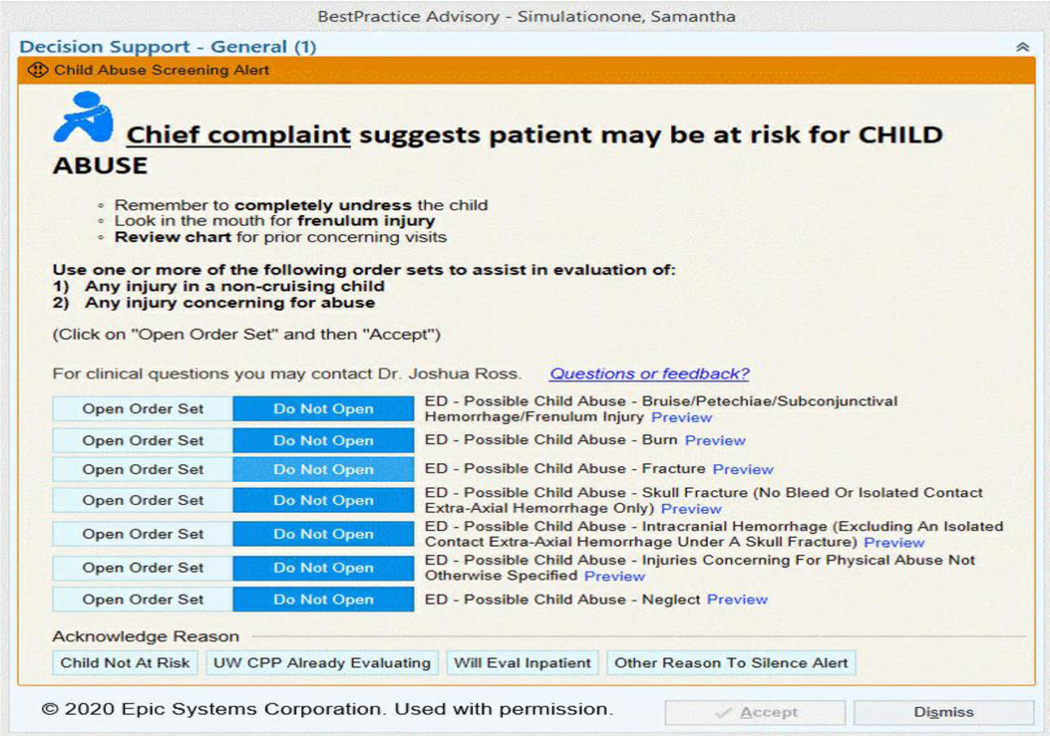Click the 'contact Dr. Joshua Ross' sentence
Viewport: 1050px width, 736px height.
pyautogui.click(x=287, y=374)
